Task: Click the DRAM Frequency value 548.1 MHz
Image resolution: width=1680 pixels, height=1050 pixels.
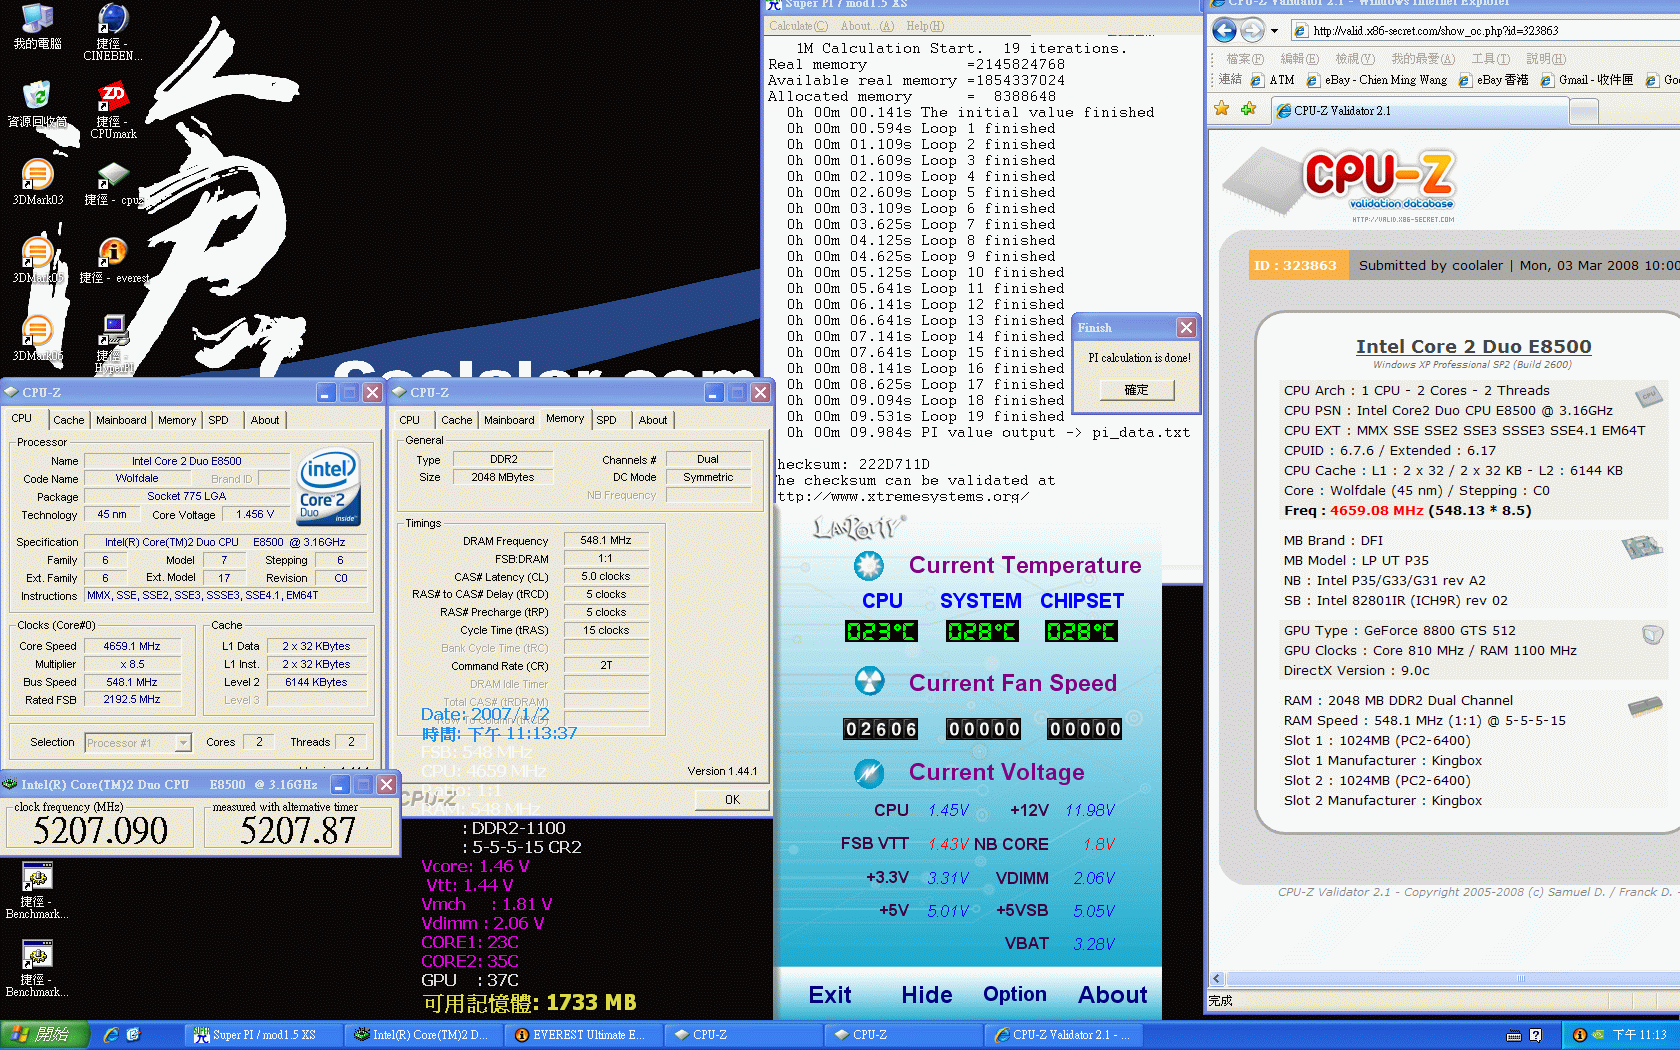Action: pyautogui.click(x=606, y=540)
